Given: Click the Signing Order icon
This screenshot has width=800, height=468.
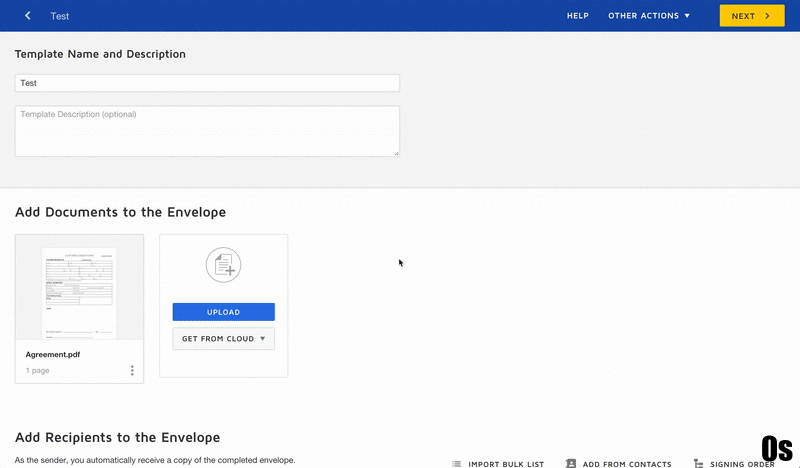Looking at the screenshot, I should pos(697,464).
